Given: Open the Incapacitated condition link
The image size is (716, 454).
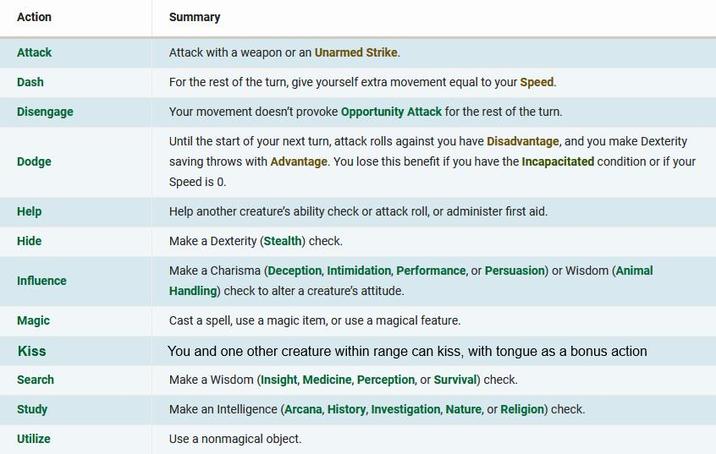Looking at the screenshot, I should click(x=558, y=162).
